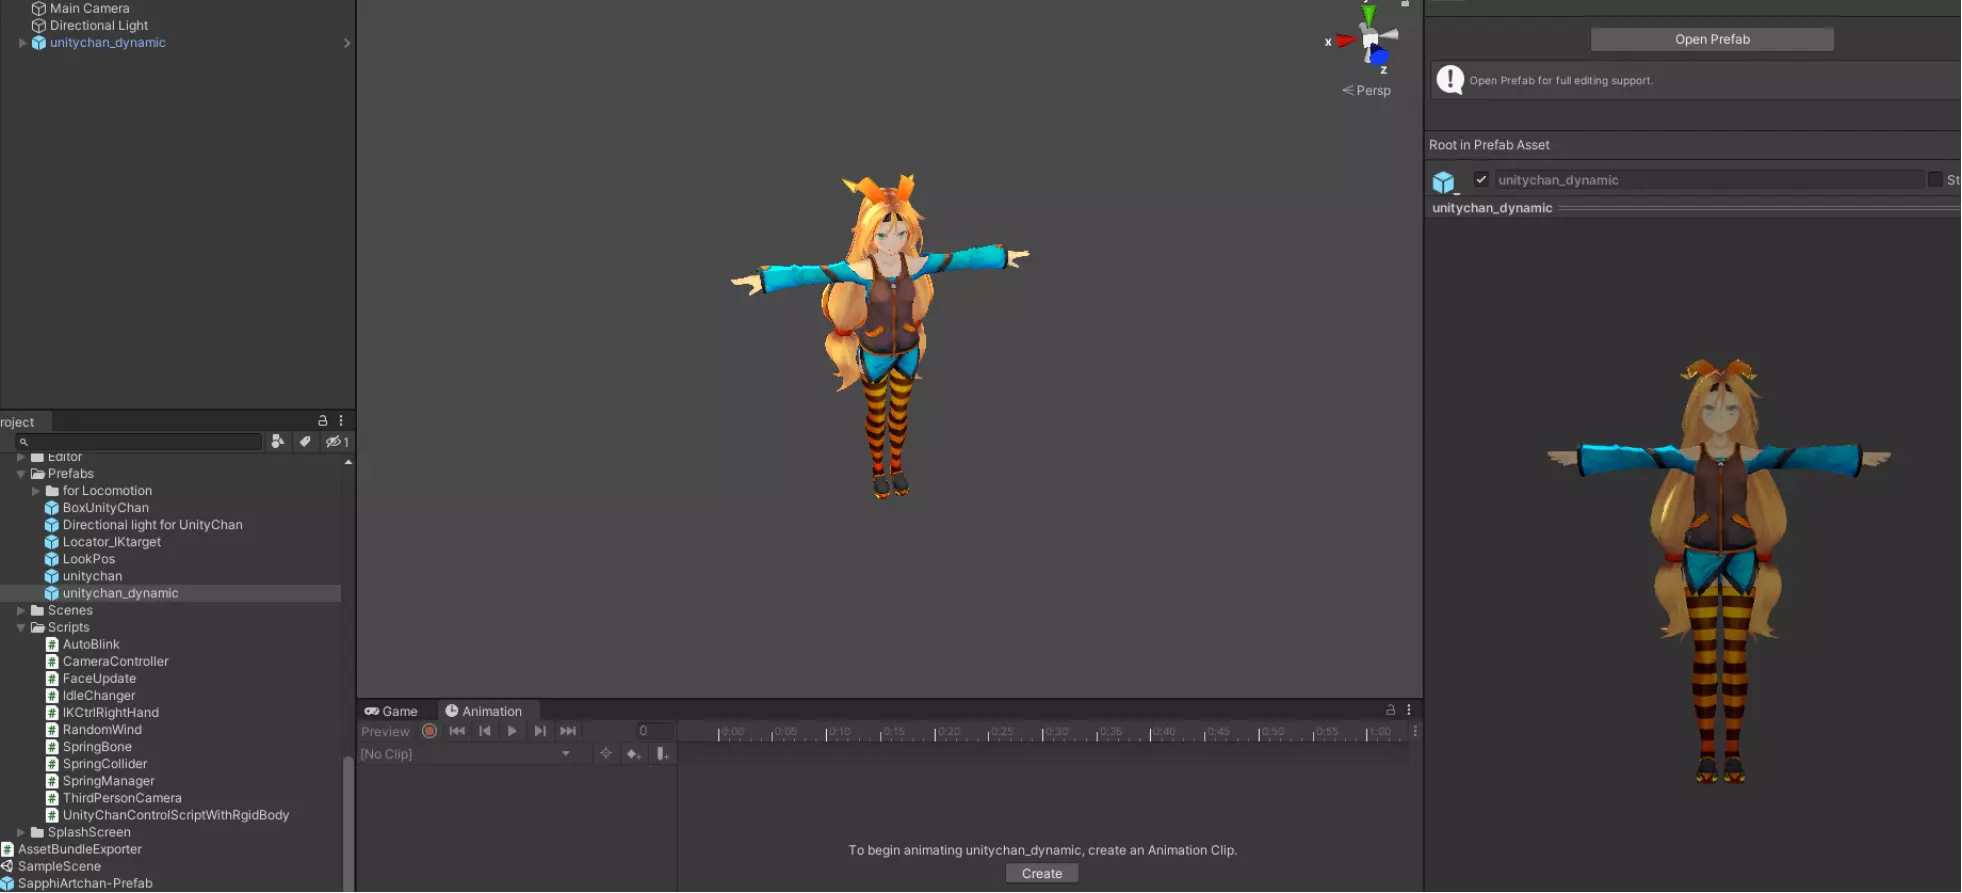Viewport: 1962px width, 893px height.
Task: Select the Animation tab
Action: tap(484, 711)
